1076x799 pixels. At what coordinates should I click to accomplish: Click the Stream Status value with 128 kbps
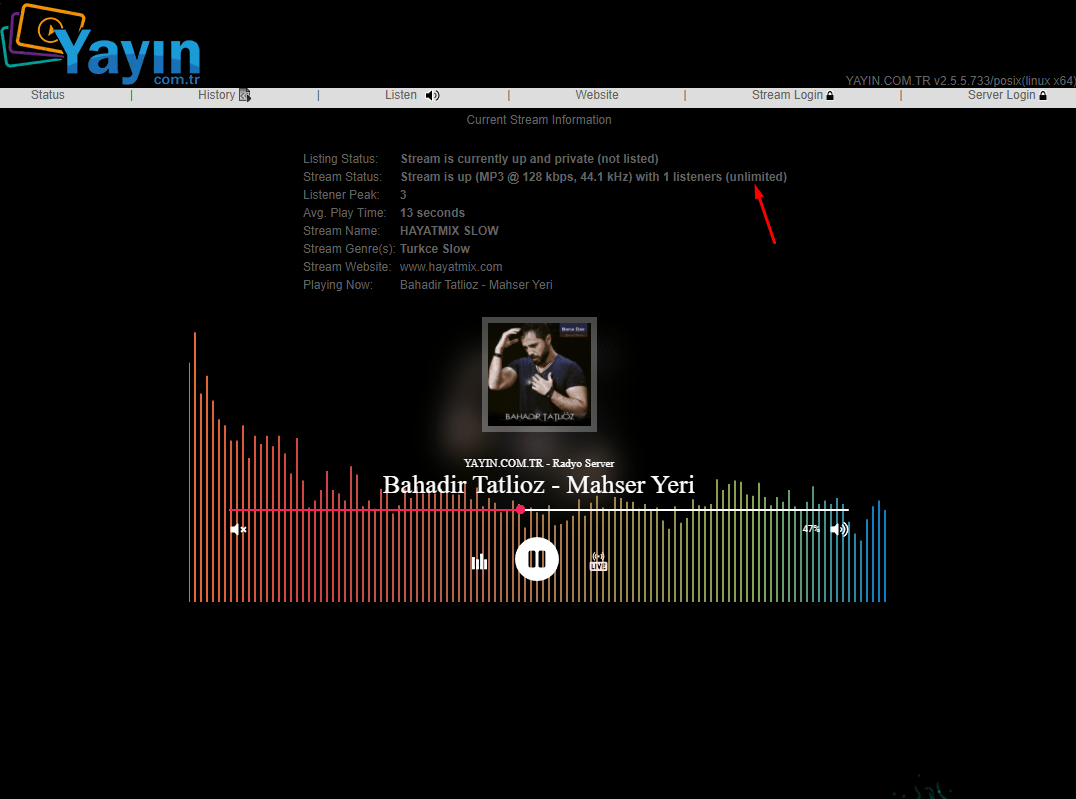(594, 177)
